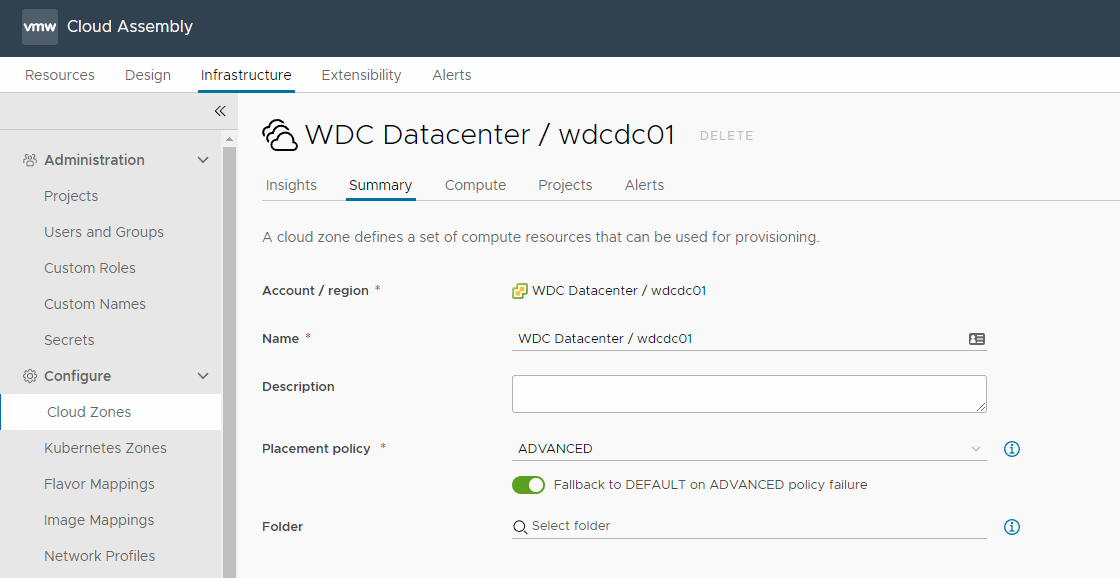
Task: Collapse the sidebar with double-chevron icon
Action: (x=220, y=111)
